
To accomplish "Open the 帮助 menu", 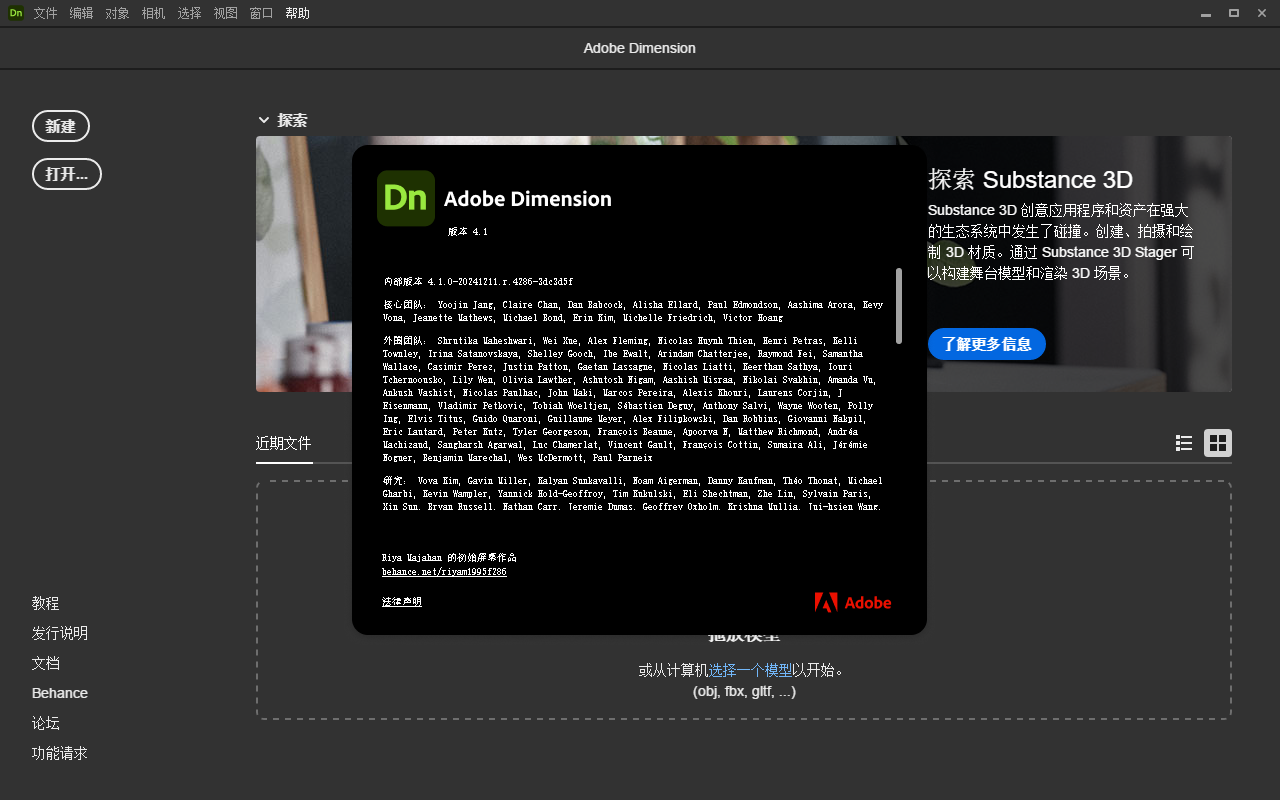I will [297, 13].
